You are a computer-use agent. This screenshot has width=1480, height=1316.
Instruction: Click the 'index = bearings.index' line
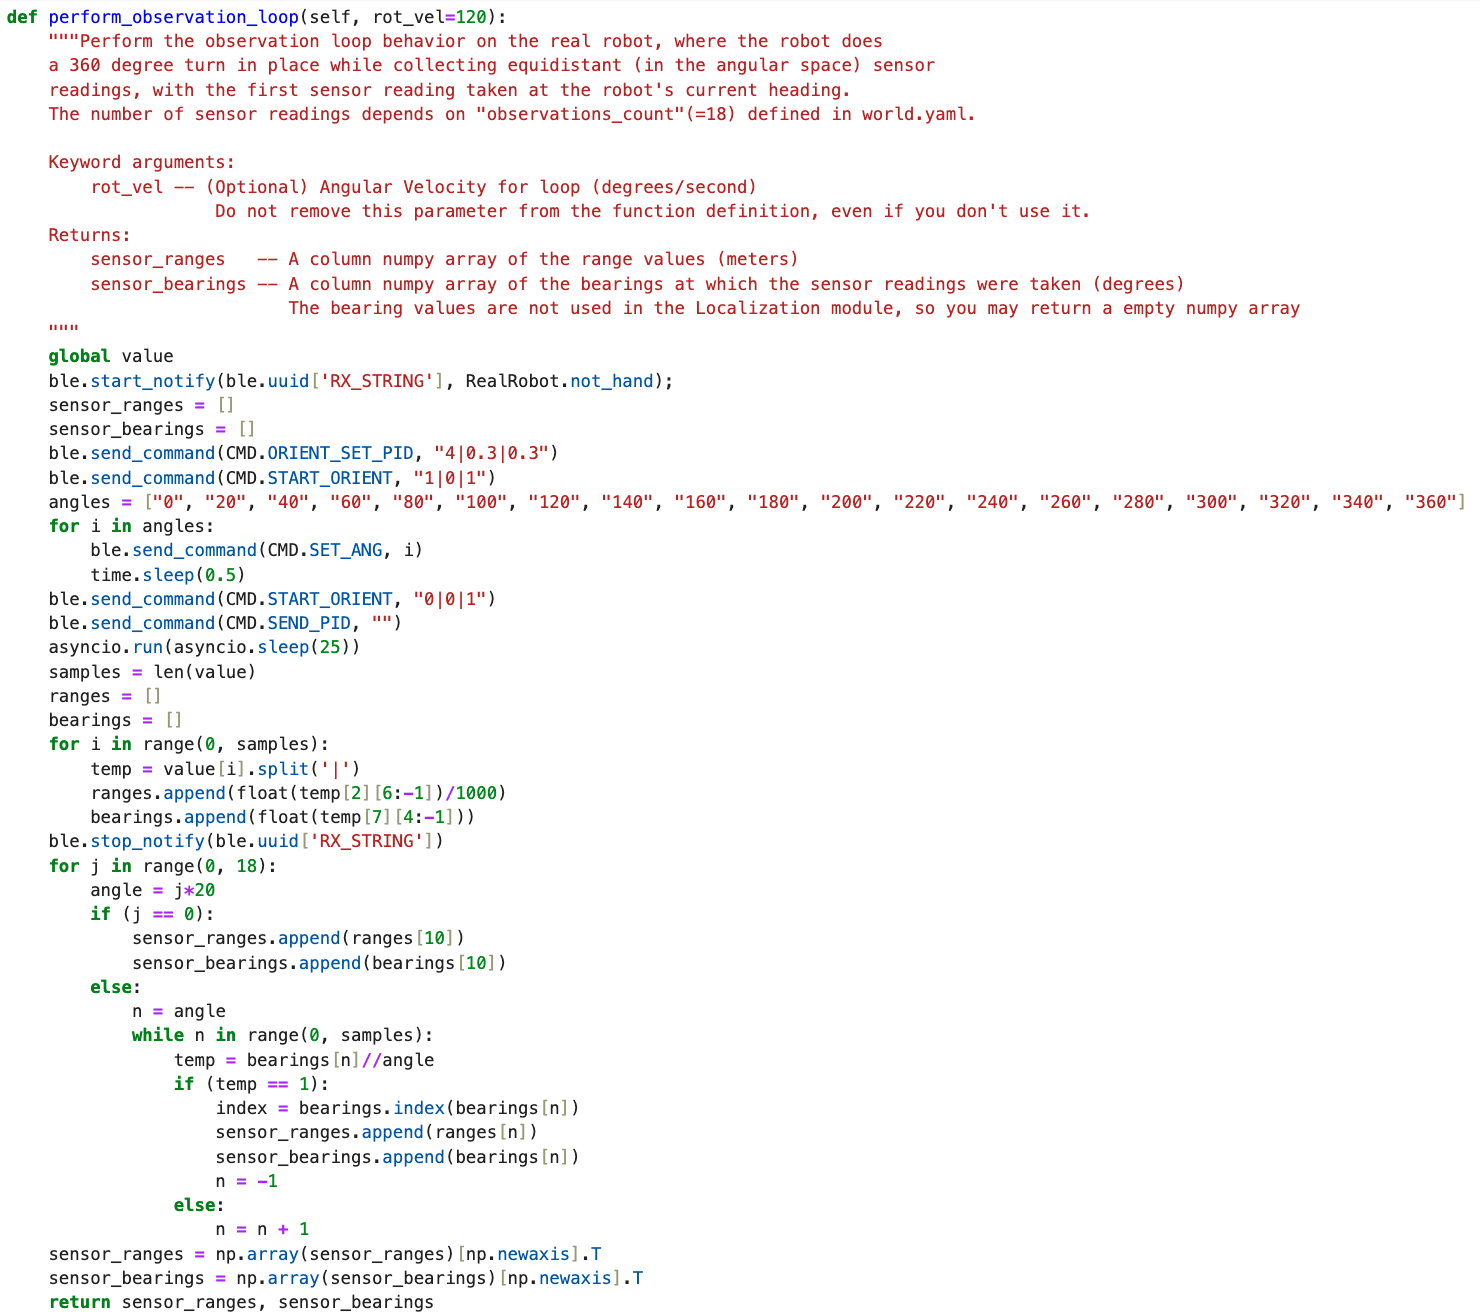(398, 1108)
